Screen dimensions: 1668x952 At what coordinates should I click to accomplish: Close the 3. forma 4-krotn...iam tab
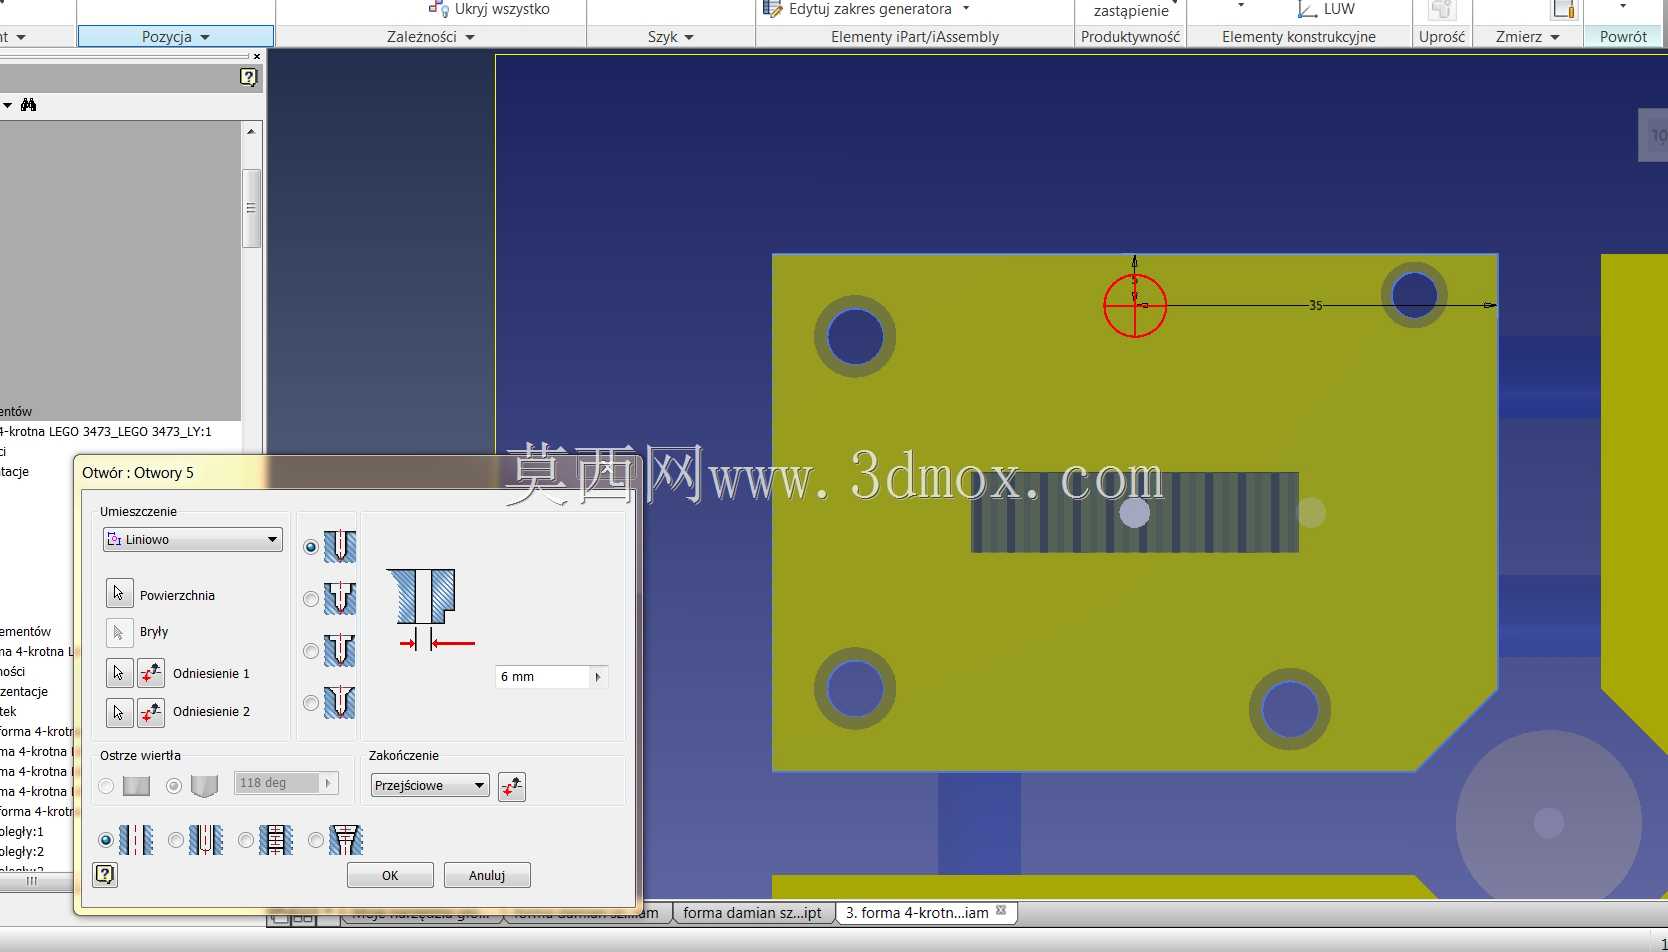[x=1001, y=910]
